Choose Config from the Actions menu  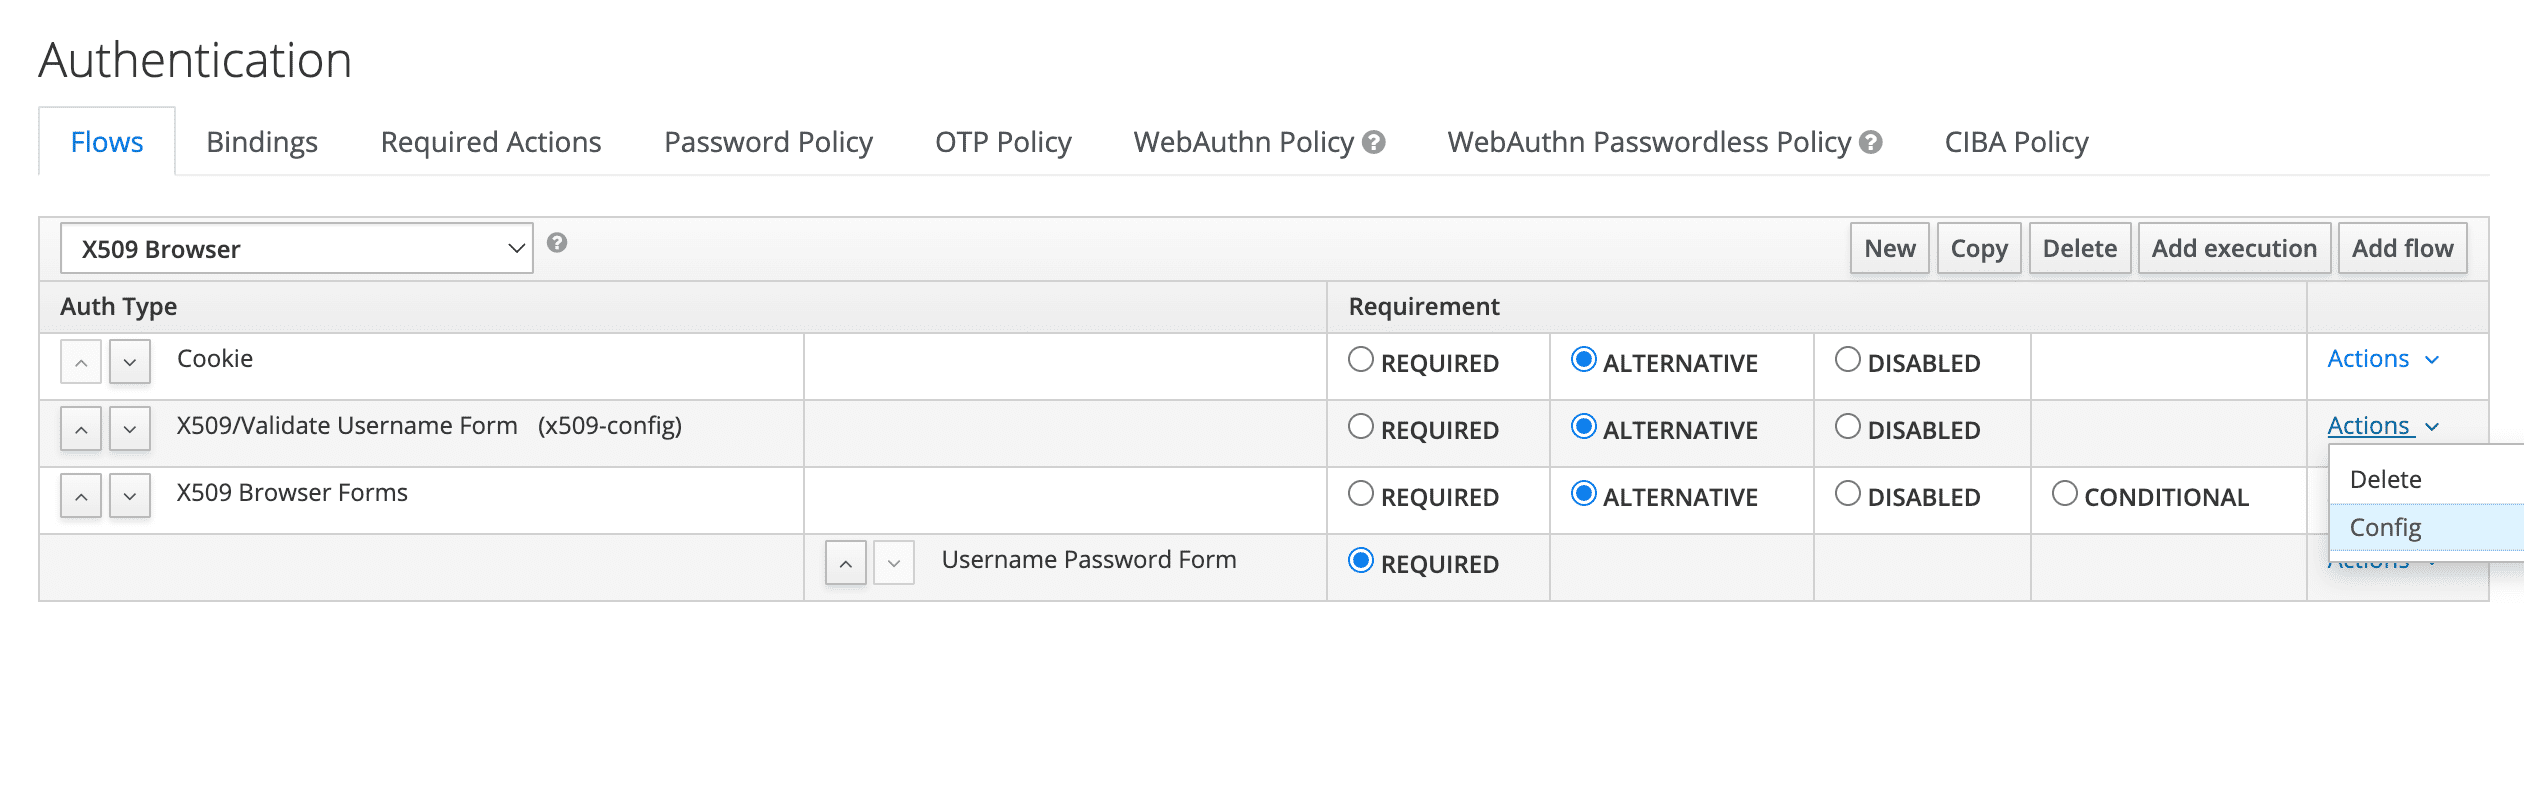(x=2386, y=527)
